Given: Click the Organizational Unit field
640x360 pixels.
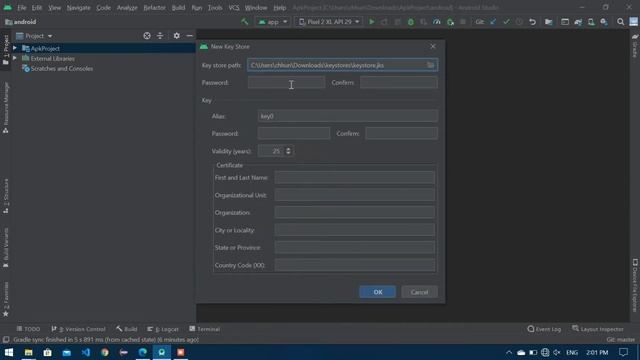Looking at the screenshot, I should click(x=355, y=195).
